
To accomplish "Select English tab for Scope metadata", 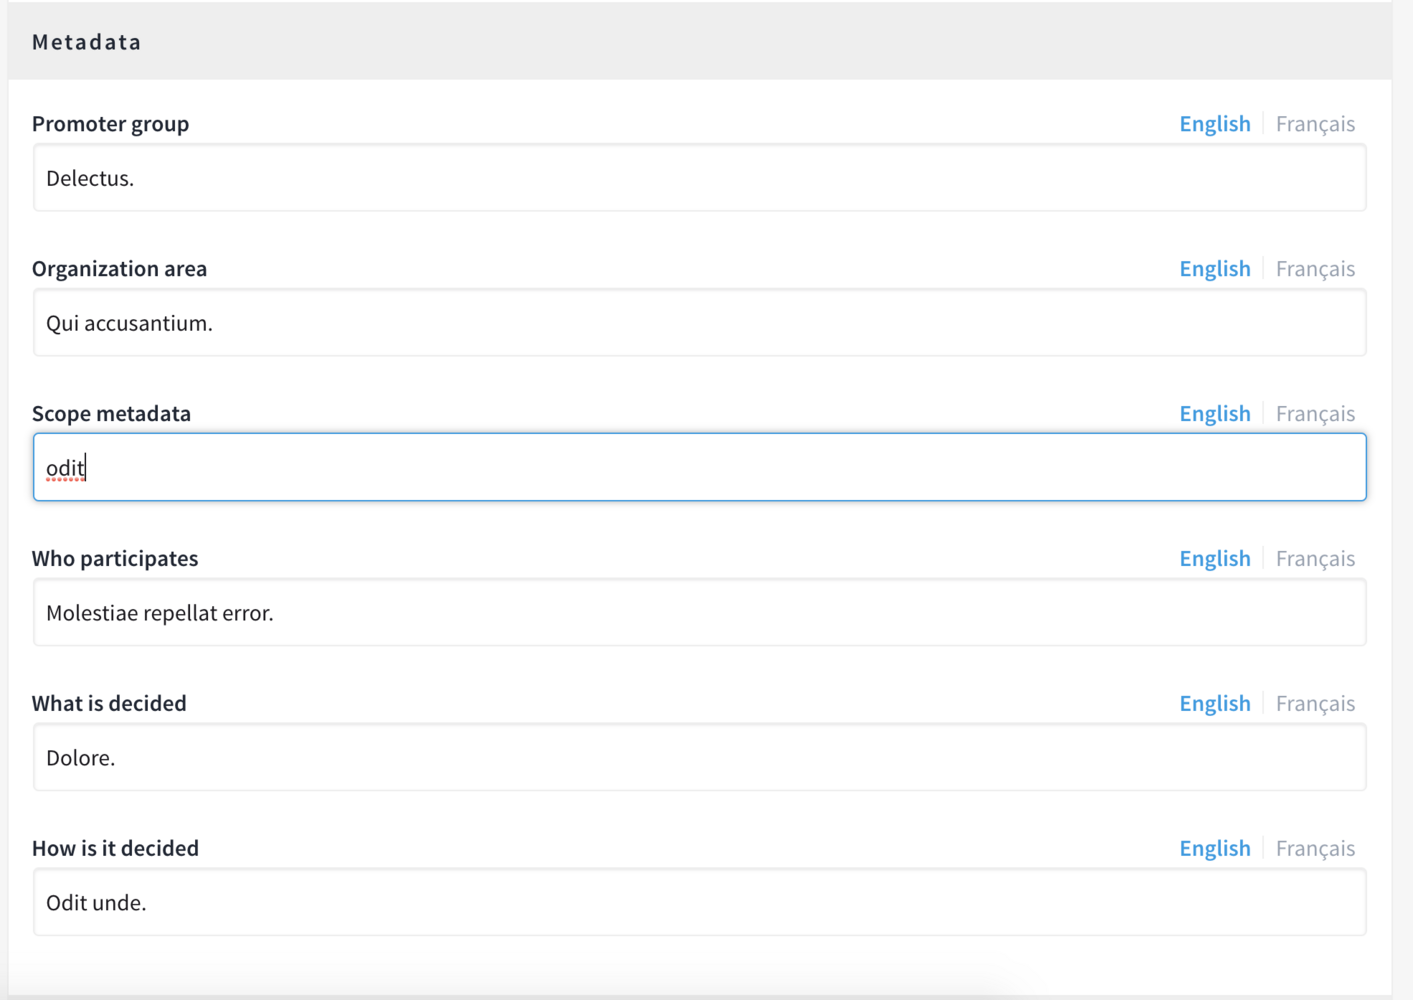I will click(1214, 414).
